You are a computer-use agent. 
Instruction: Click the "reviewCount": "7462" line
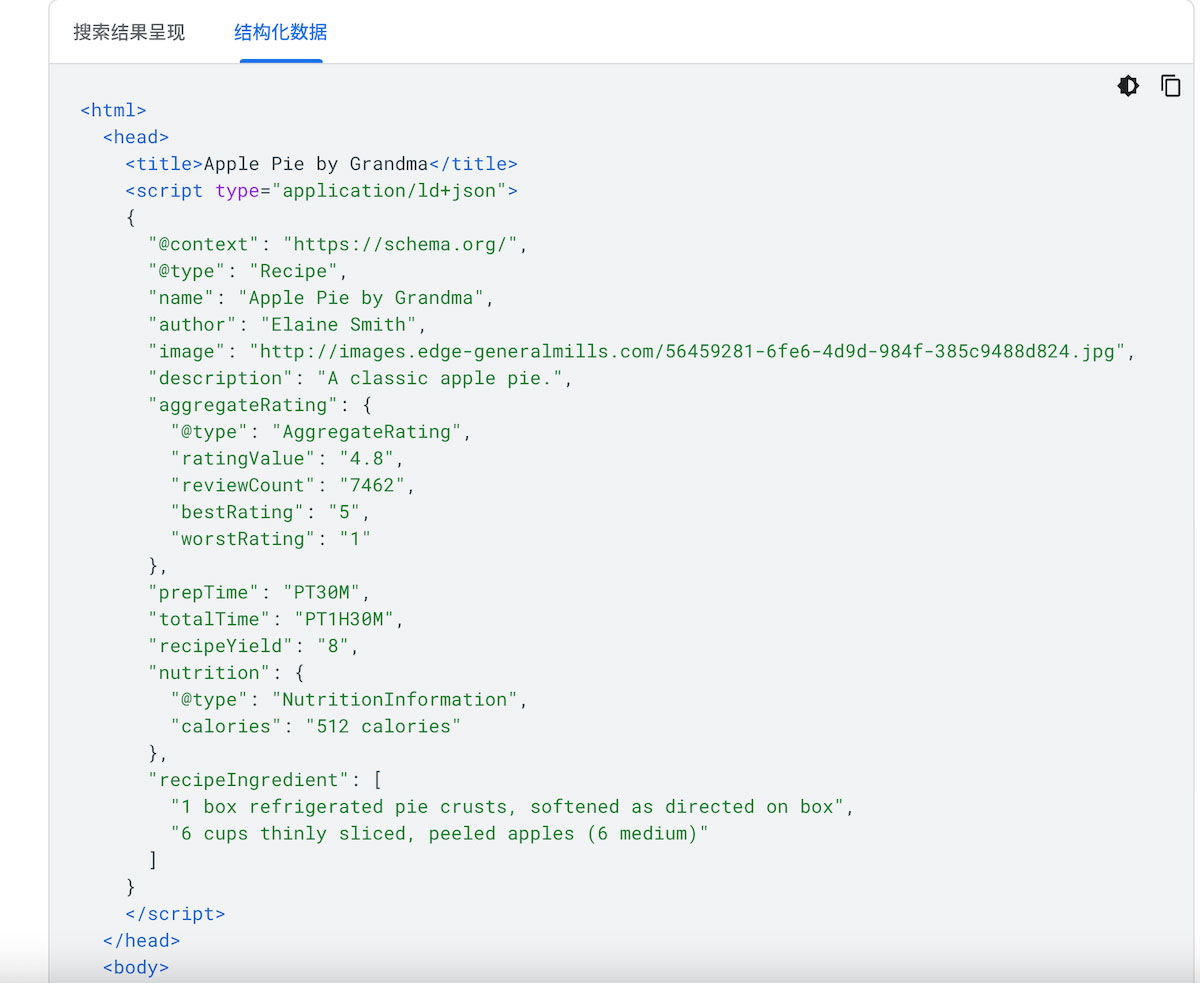click(293, 485)
